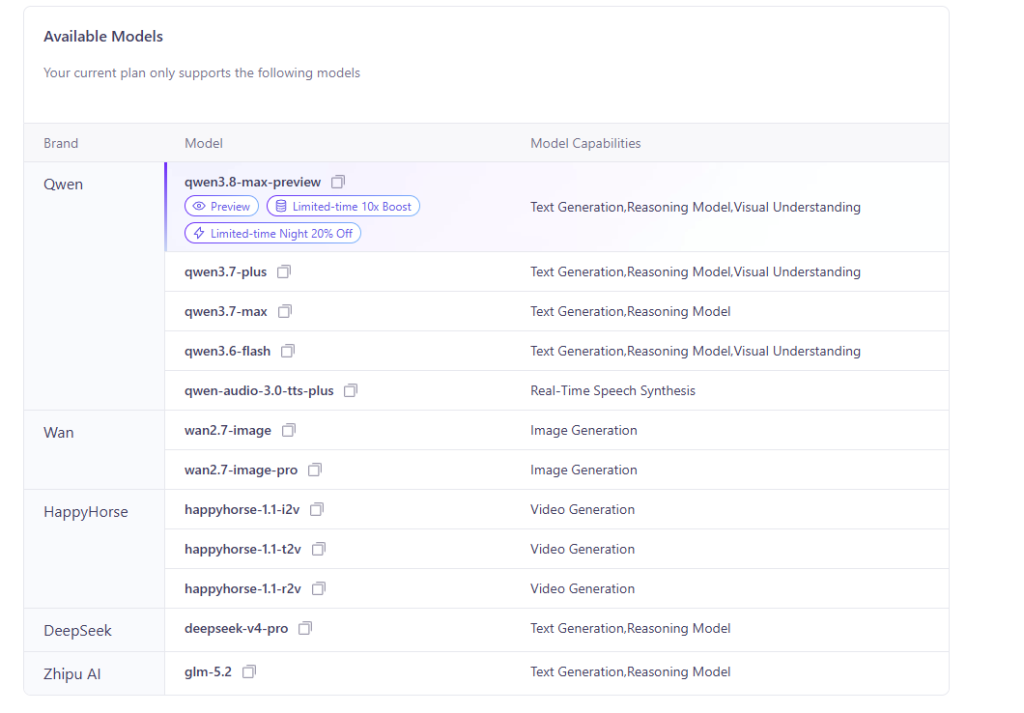The width and height of the screenshot is (1024, 713).
Task: Select the wan2.7-image-pro model text
Action: pyautogui.click(x=241, y=470)
